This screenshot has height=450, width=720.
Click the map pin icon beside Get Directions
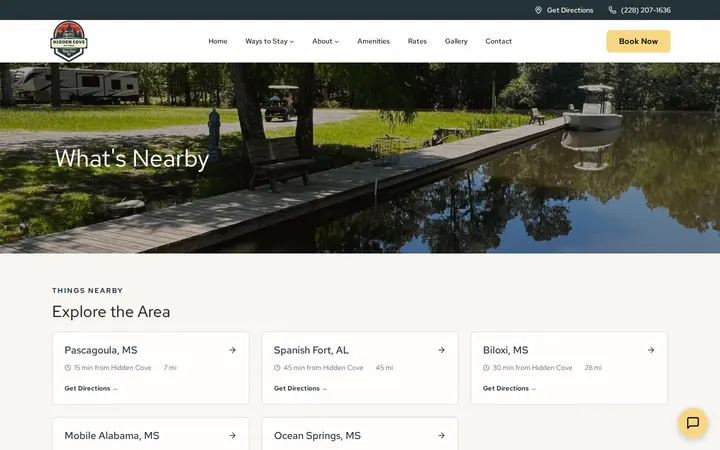[538, 10]
